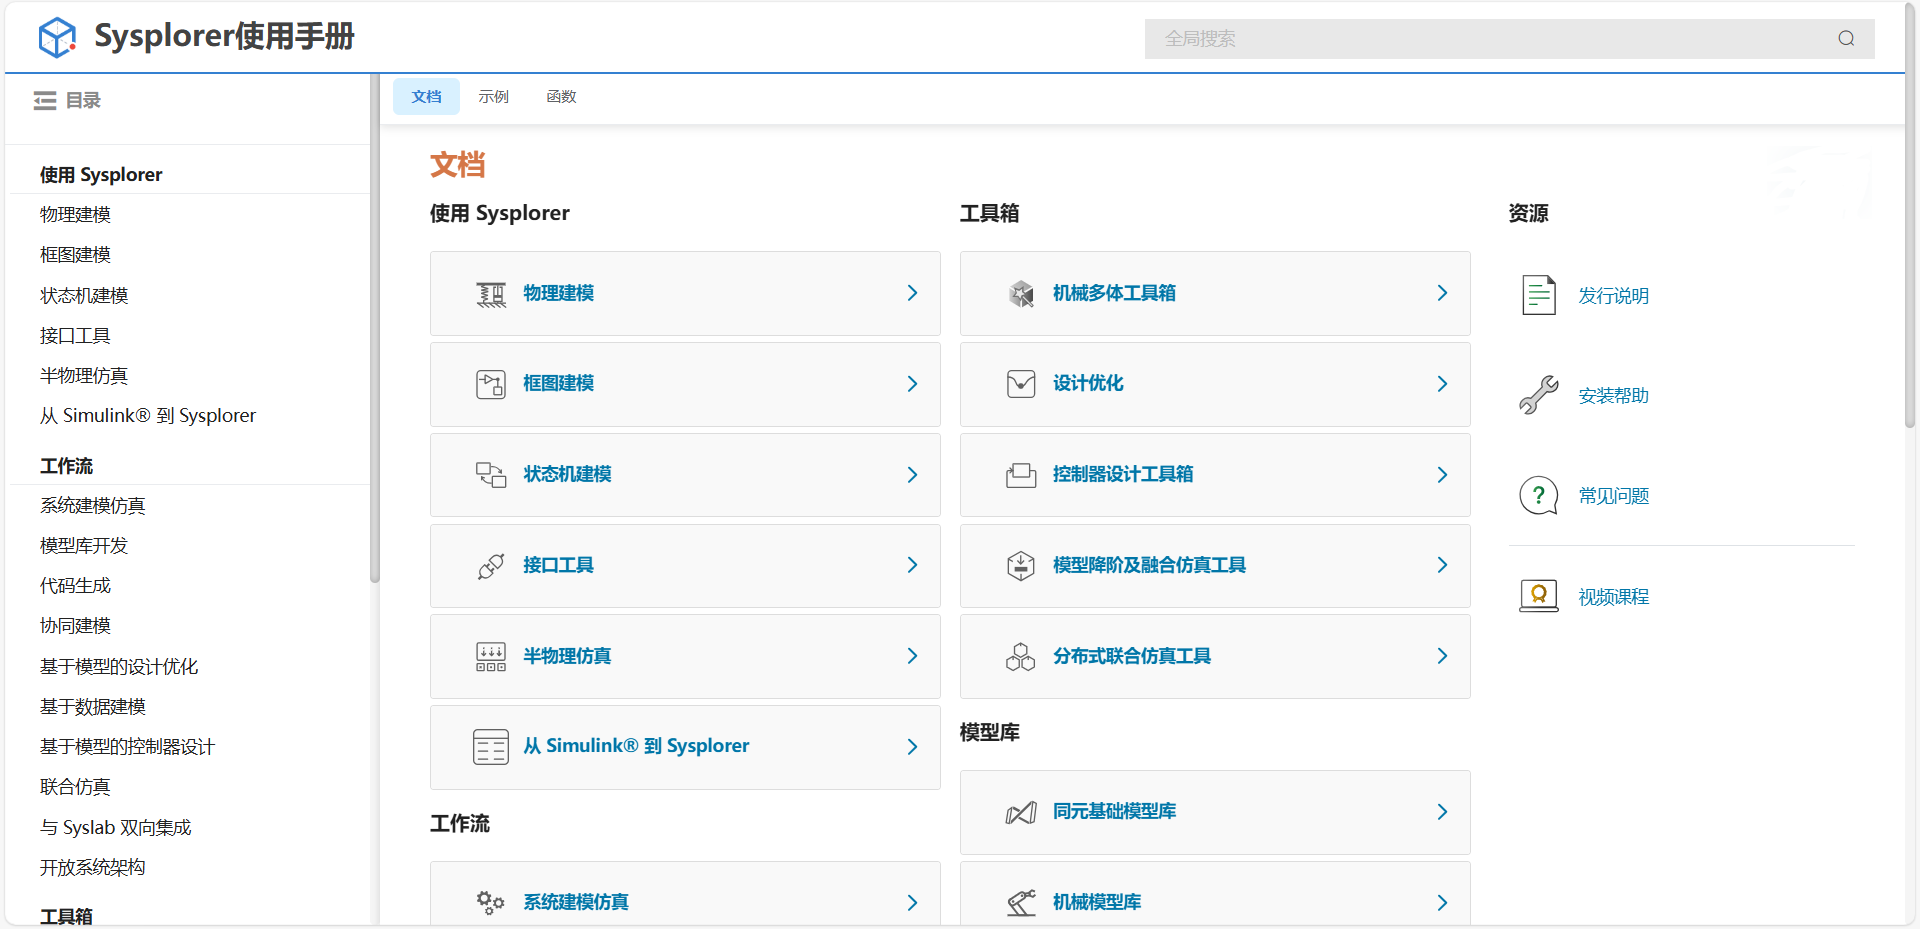Click the 系统建模仿真 gears icon

point(491,903)
